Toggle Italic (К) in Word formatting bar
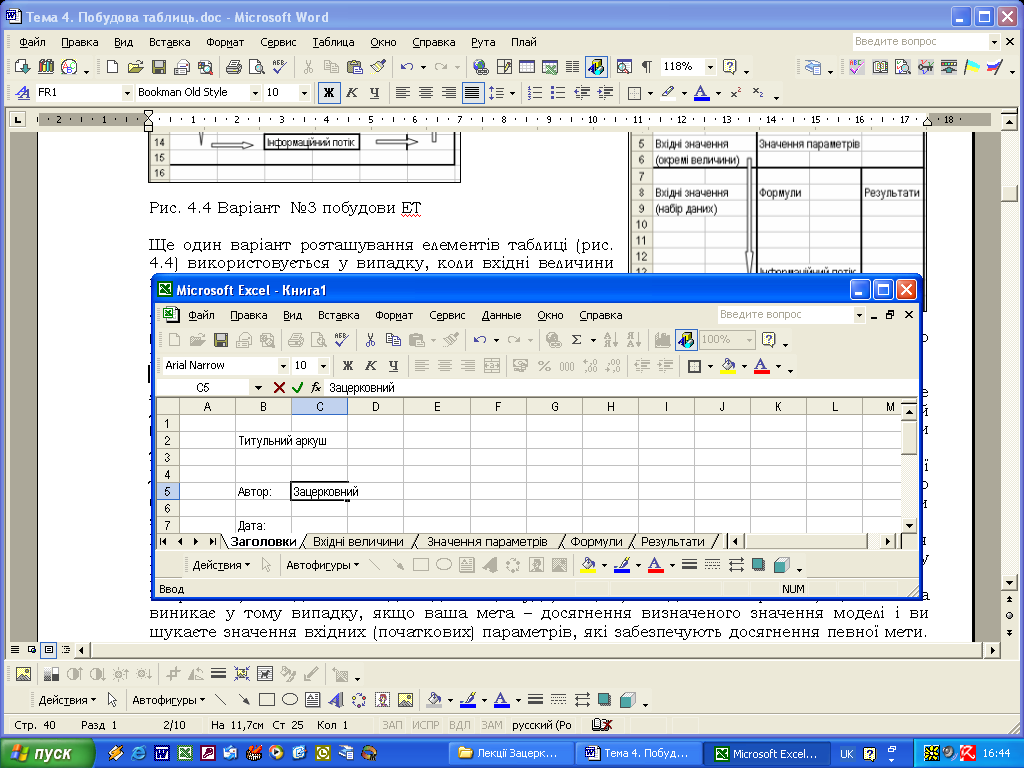This screenshot has height=768, width=1024. pos(352,93)
